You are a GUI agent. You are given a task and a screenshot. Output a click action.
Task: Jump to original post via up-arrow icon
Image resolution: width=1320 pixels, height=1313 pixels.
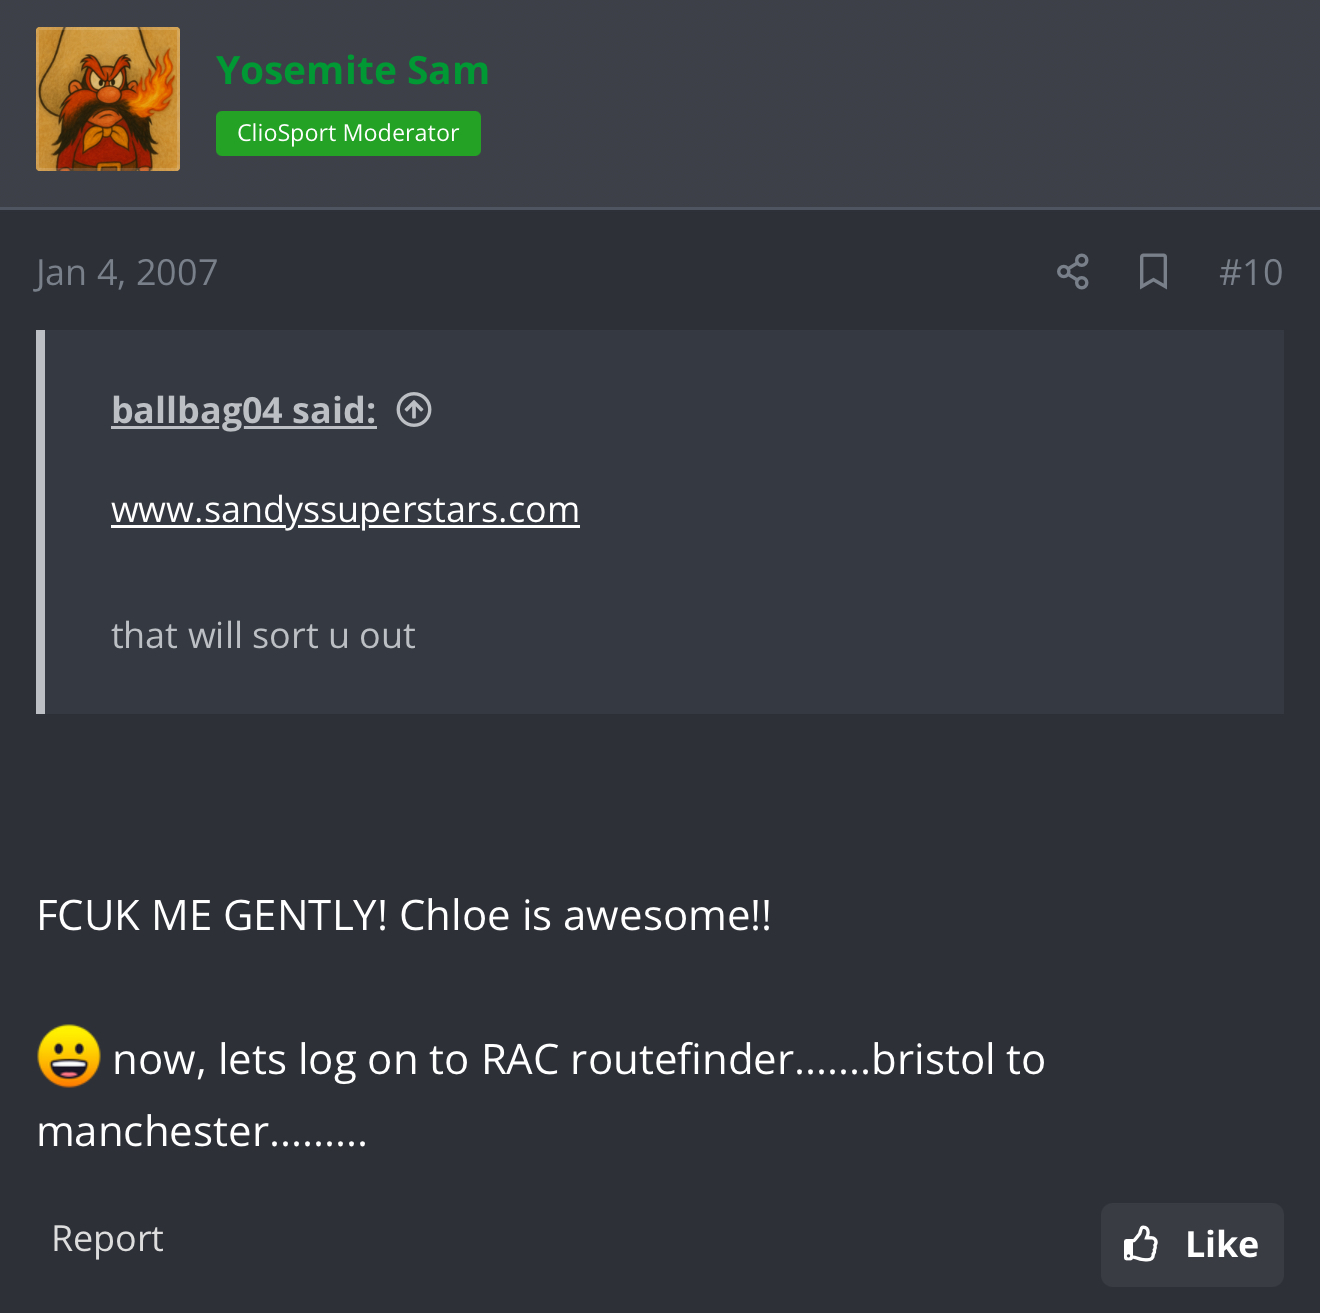(414, 410)
